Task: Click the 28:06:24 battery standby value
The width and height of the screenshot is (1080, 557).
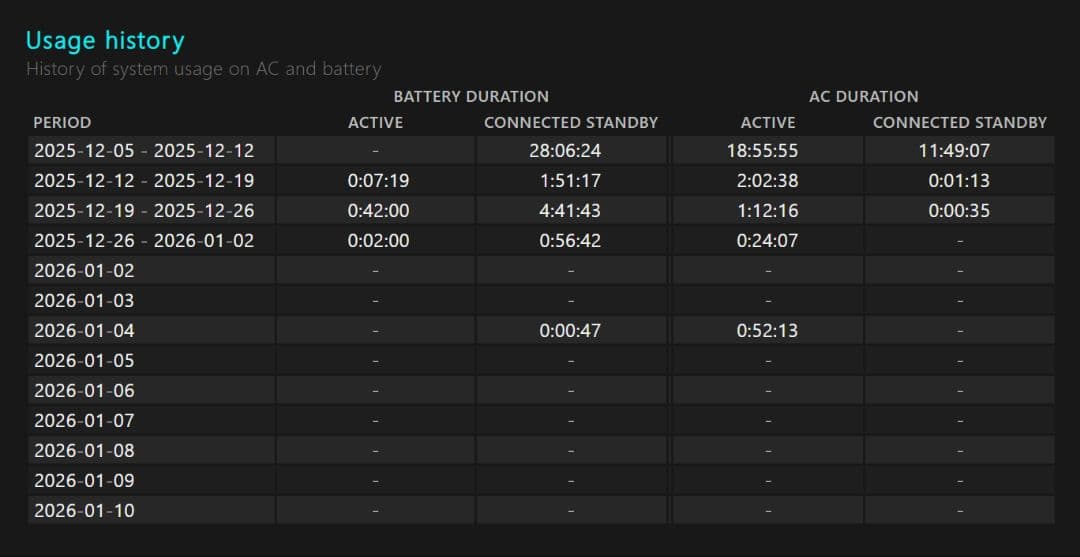Action: (570, 151)
